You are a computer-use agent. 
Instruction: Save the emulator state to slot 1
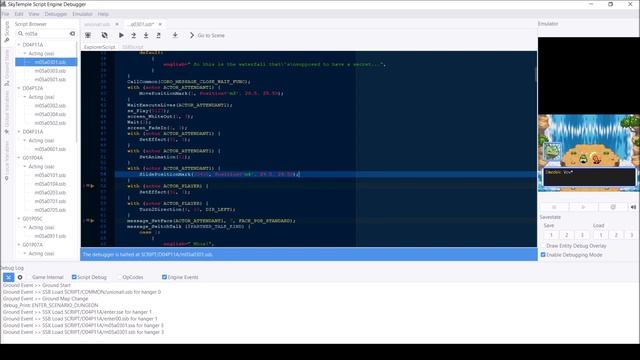click(x=551, y=235)
